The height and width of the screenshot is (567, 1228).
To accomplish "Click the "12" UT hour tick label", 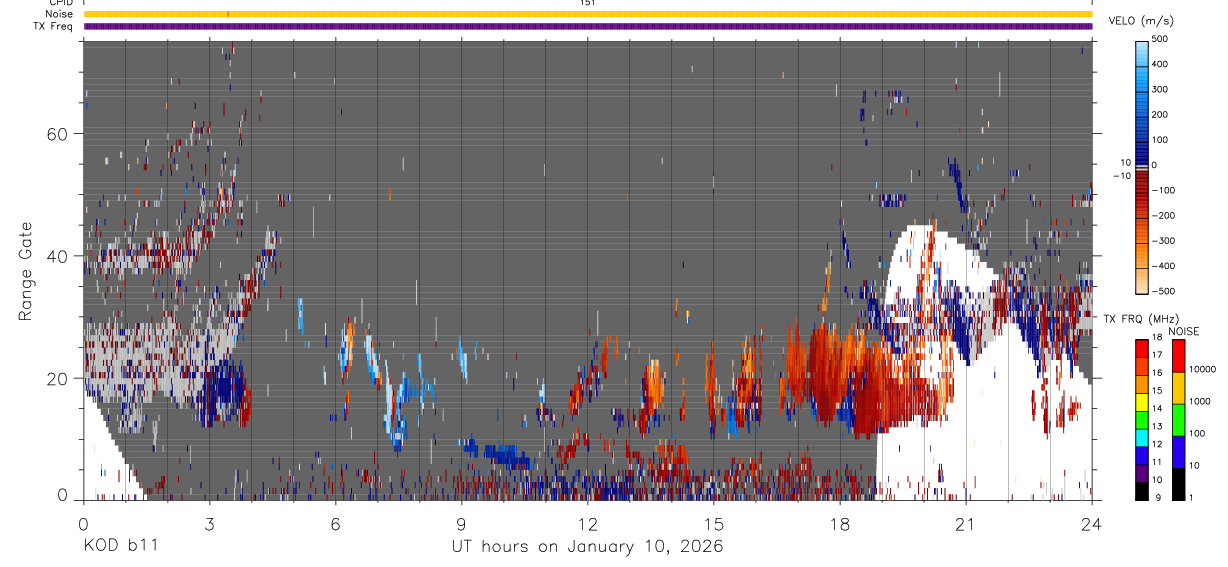I will coord(588,523).
